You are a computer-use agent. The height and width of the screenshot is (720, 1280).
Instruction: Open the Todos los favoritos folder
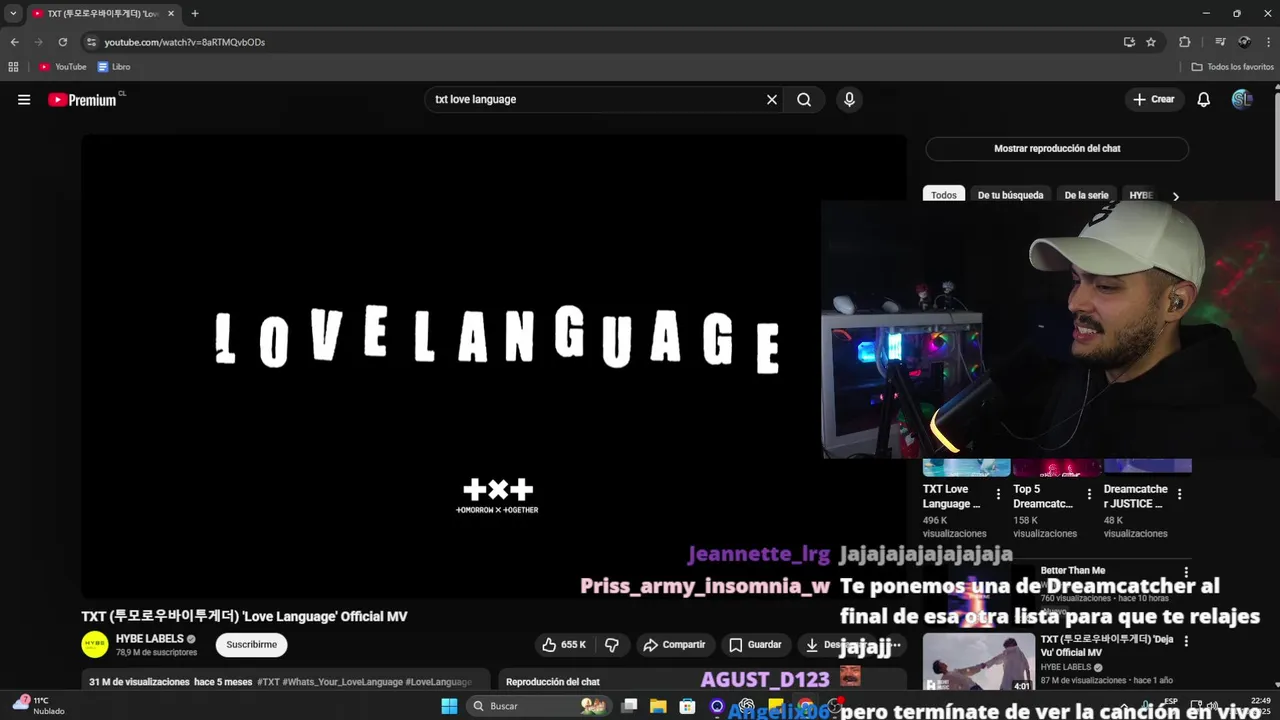coord(1231,67)
